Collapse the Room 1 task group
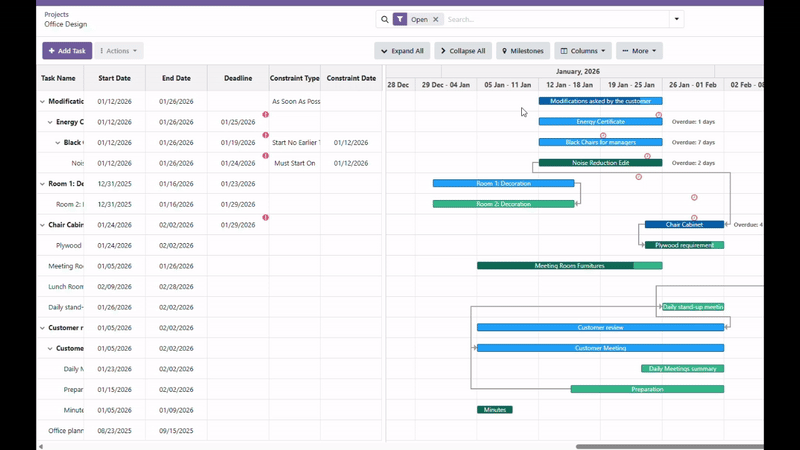This screenshot has height=450, width=800. click(x=42, y=184)
